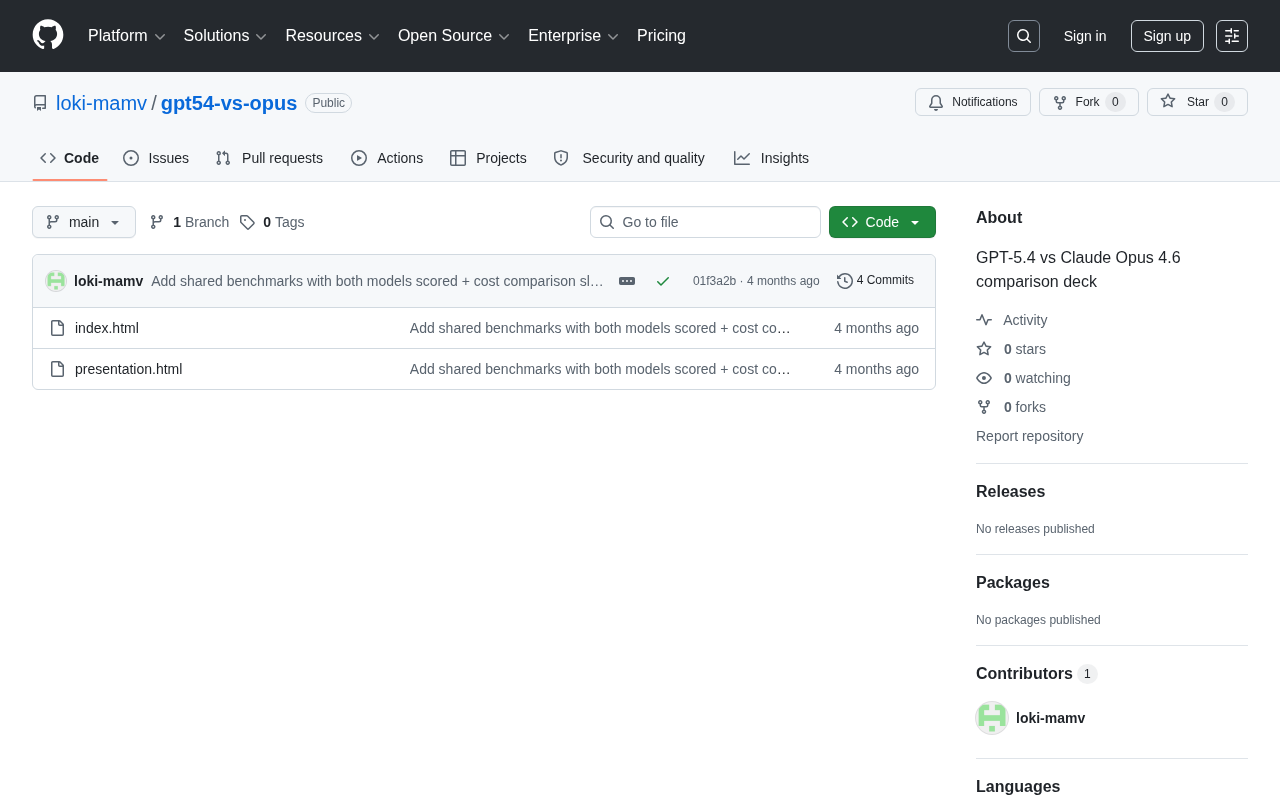Expand the Enterprise menu
This screenshot has height=800, width=1280.
pyautogui.click(x=573, y=36)
